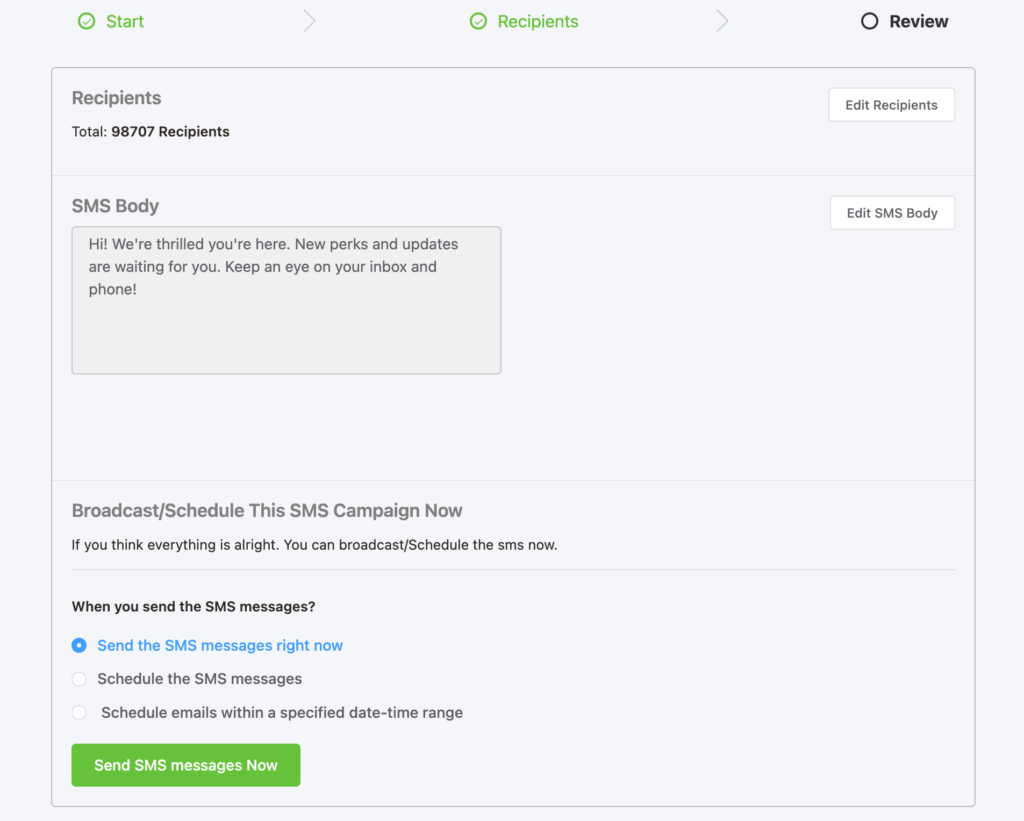The image size is (1024, 821).
Task: Select the Send the SMS messages right now option
Action: coord(79,646)
